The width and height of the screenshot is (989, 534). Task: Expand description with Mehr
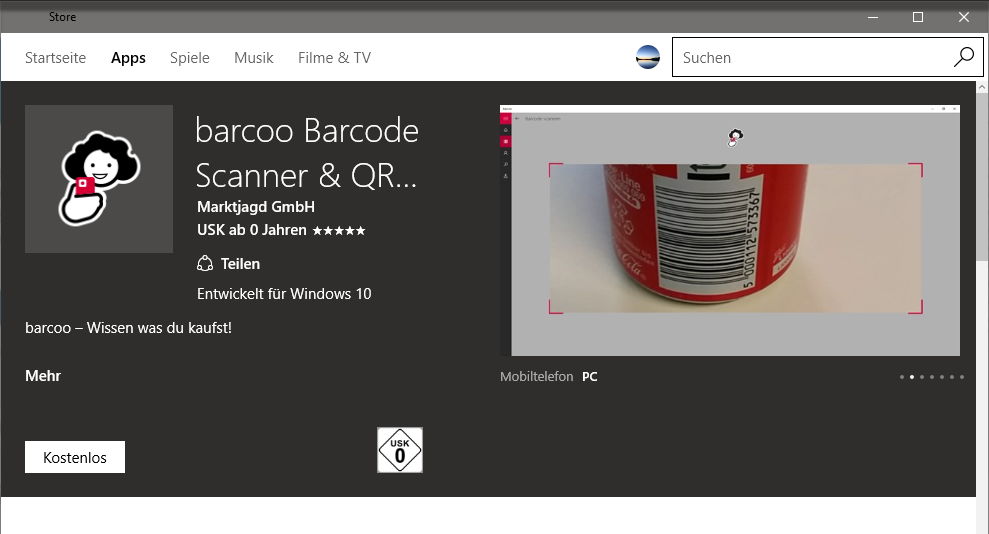pyautogui.click(x=43, y=376)
